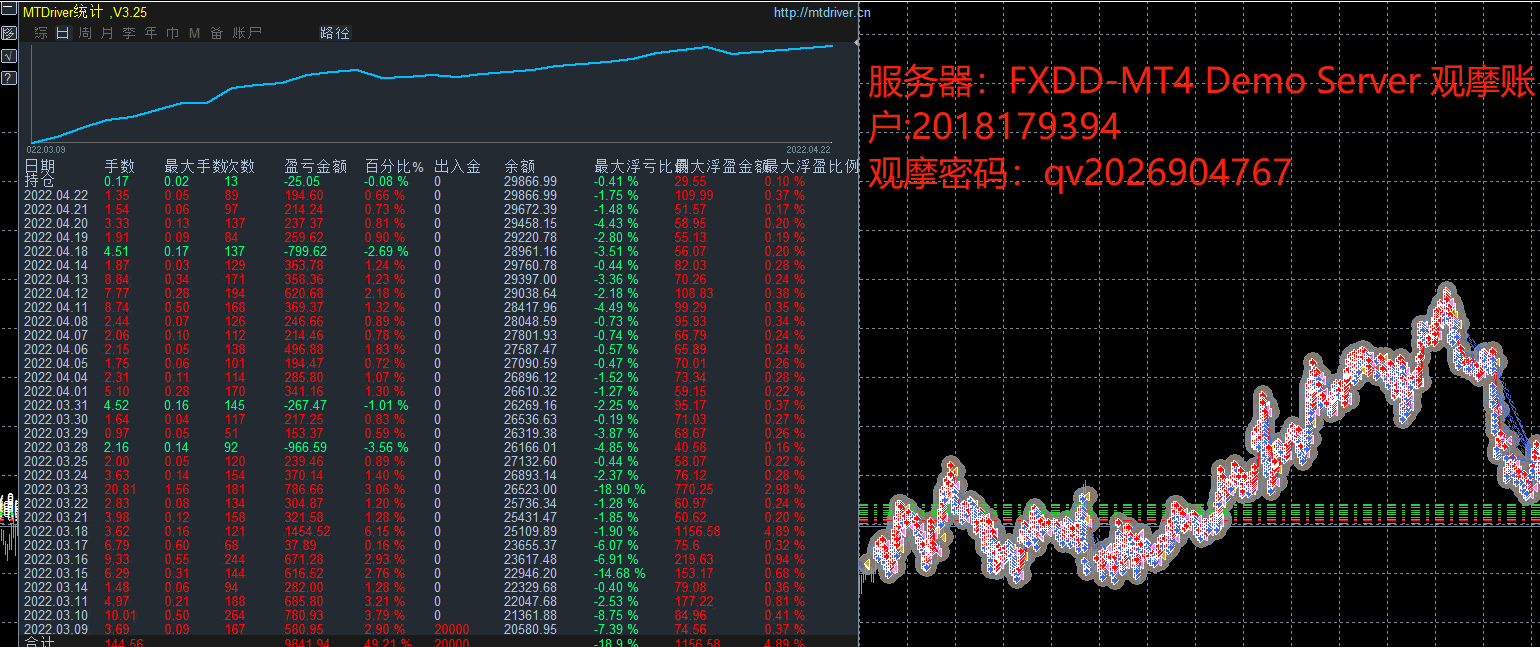Click the -25.05 floating loss value
Screen dimensions: 1540x647
[303, 181]
